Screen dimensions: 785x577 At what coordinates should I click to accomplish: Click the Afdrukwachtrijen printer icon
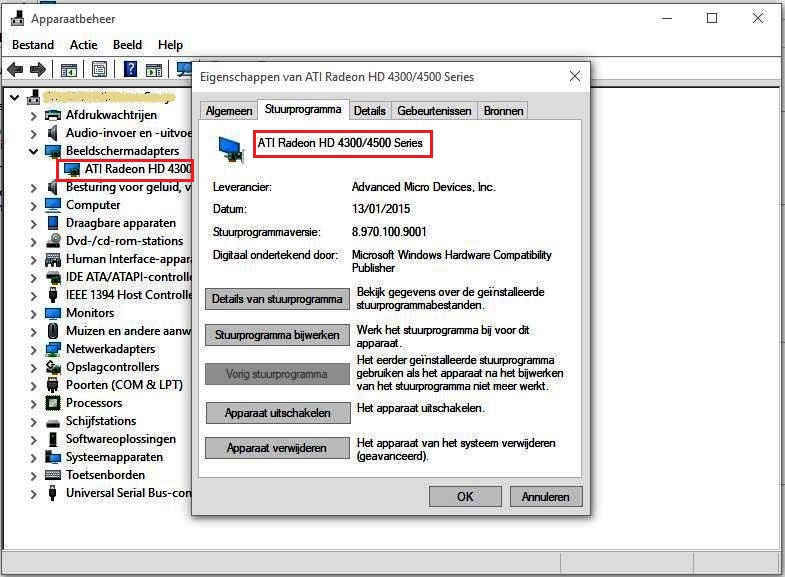click(53, 115)
